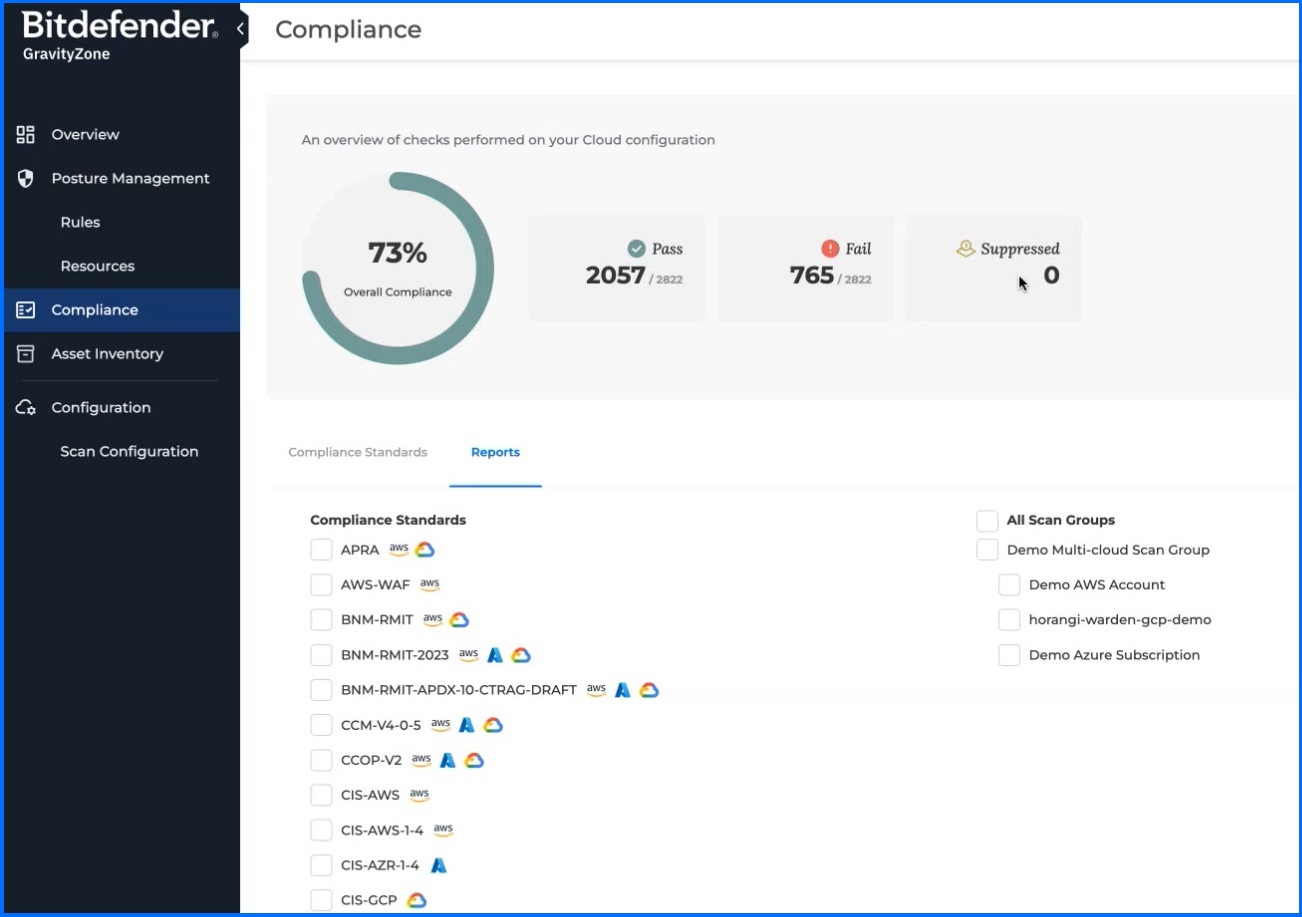Check the CIS-AWS checkbox
Image resolution: width=1302 pixels, height=917 pixels.
[x=321, y=795]
